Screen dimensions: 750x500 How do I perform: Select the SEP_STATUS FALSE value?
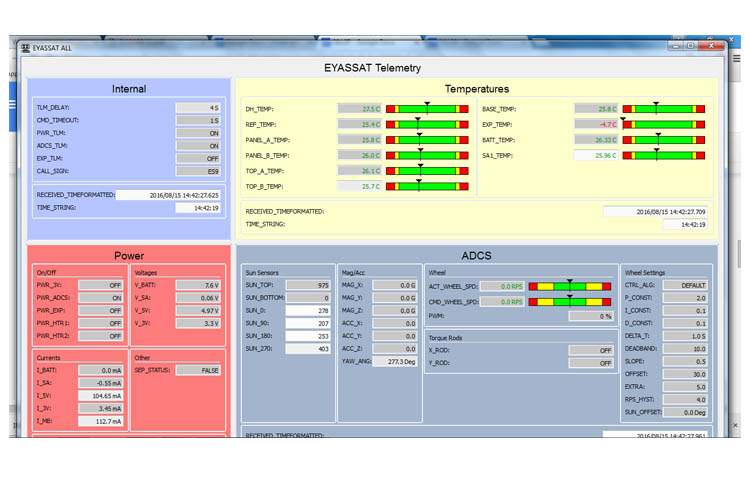(x=200, y=370)
